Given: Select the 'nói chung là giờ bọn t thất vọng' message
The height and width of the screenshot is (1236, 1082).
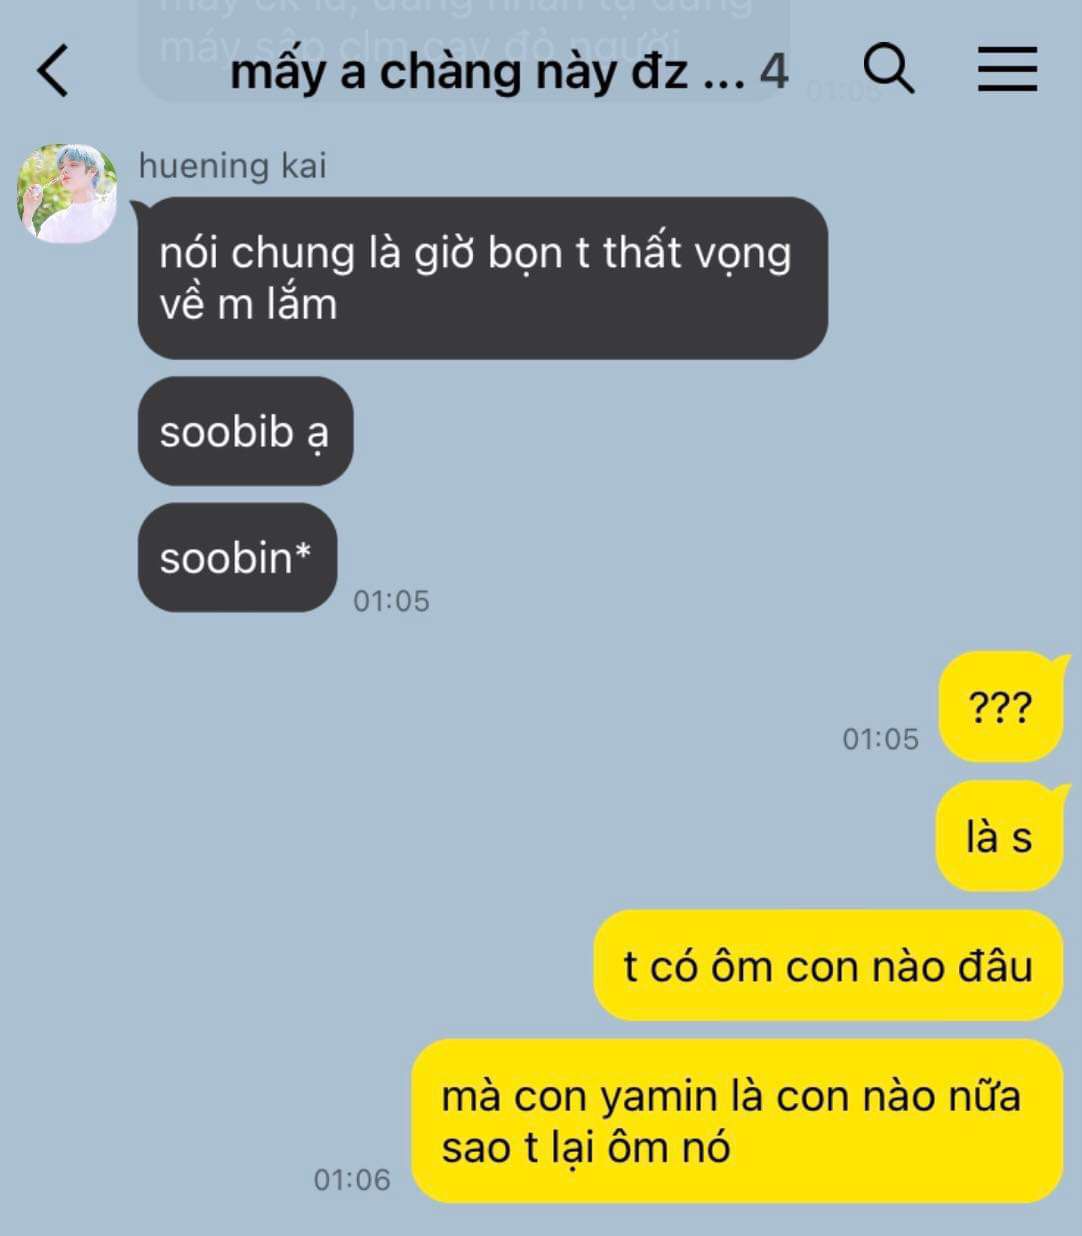Looking at the screenshot, I should pyautogui.click(x=483, y=278).
